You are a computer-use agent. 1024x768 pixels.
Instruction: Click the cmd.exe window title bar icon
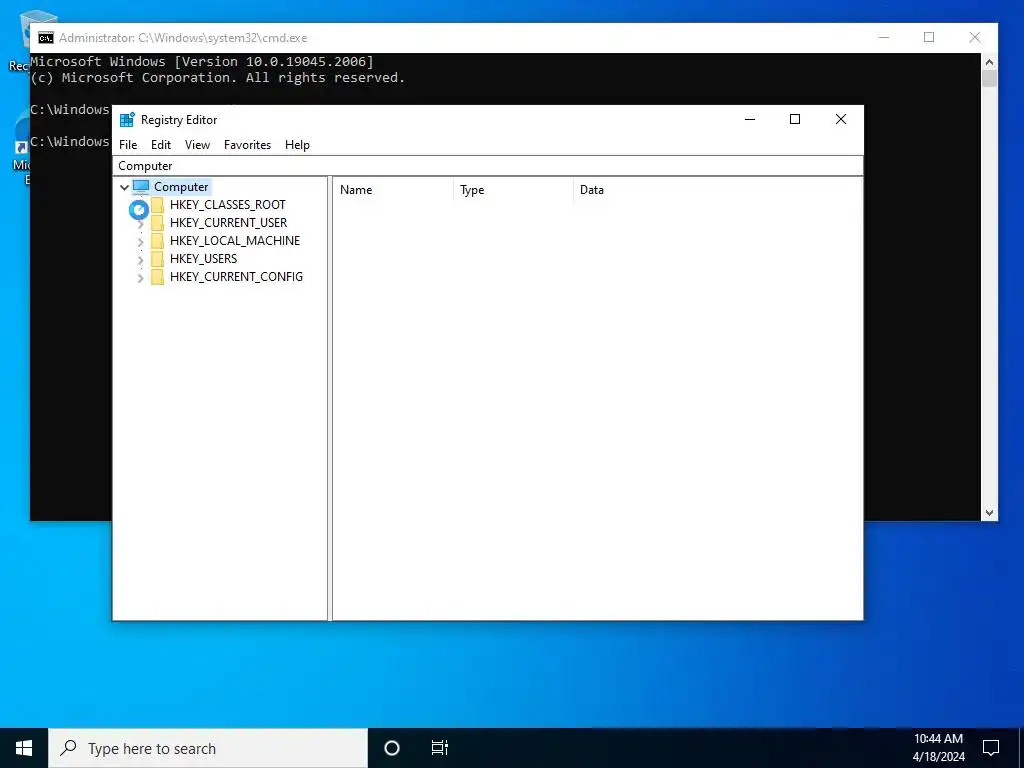point(46,38)
